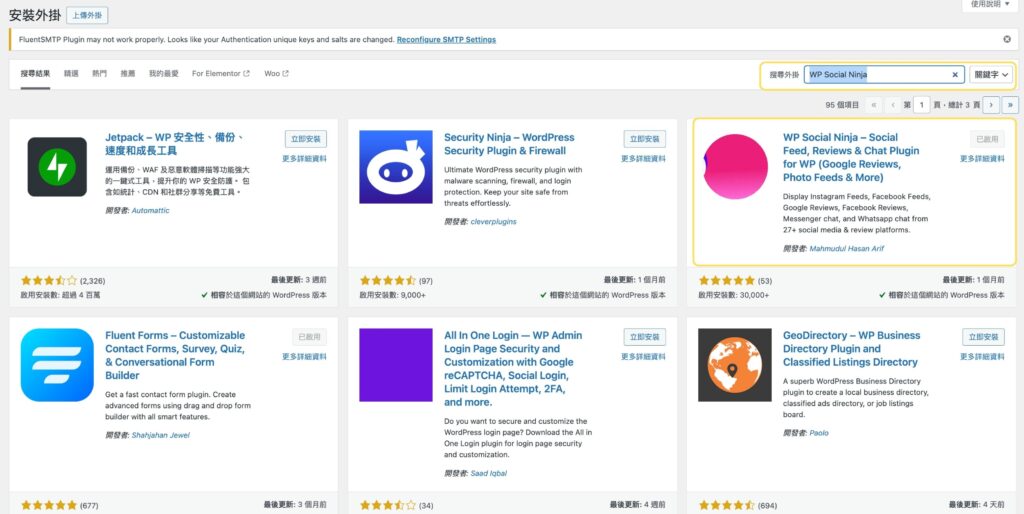Screen dimensions: 1024x514
Task: Dismiss the FluentSMTP notice
Action: [1007, 39]
